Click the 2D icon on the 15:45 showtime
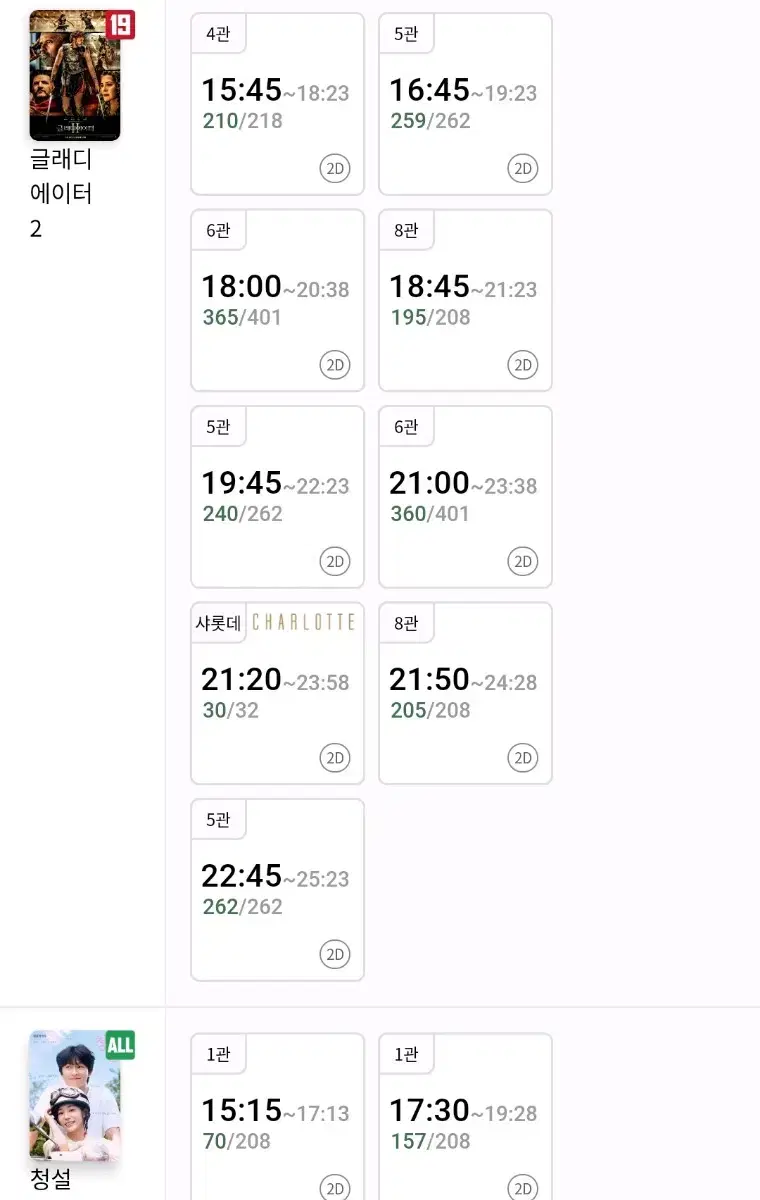The height and width of the screenshot is (1200, 760). 335,168
